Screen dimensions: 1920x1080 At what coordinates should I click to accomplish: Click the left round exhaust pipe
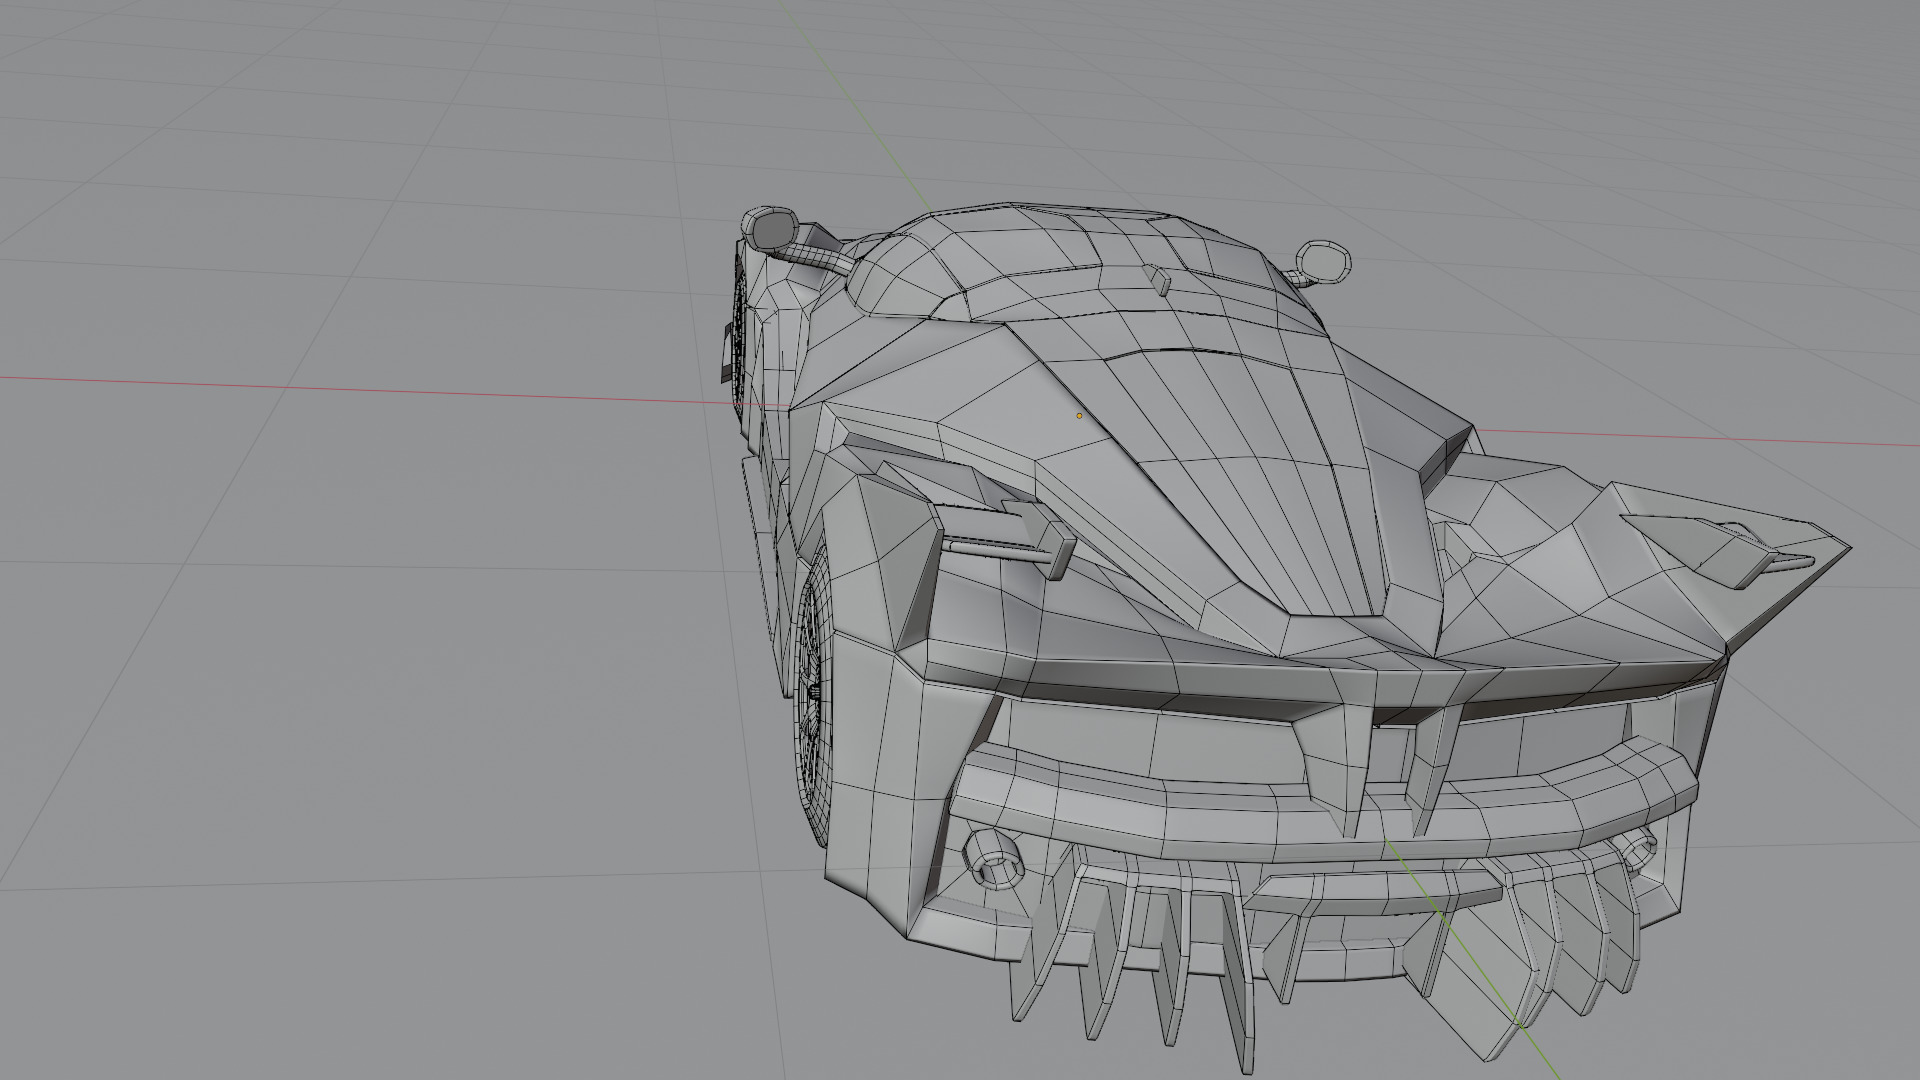pyautogui.click(x=994, y=858)
